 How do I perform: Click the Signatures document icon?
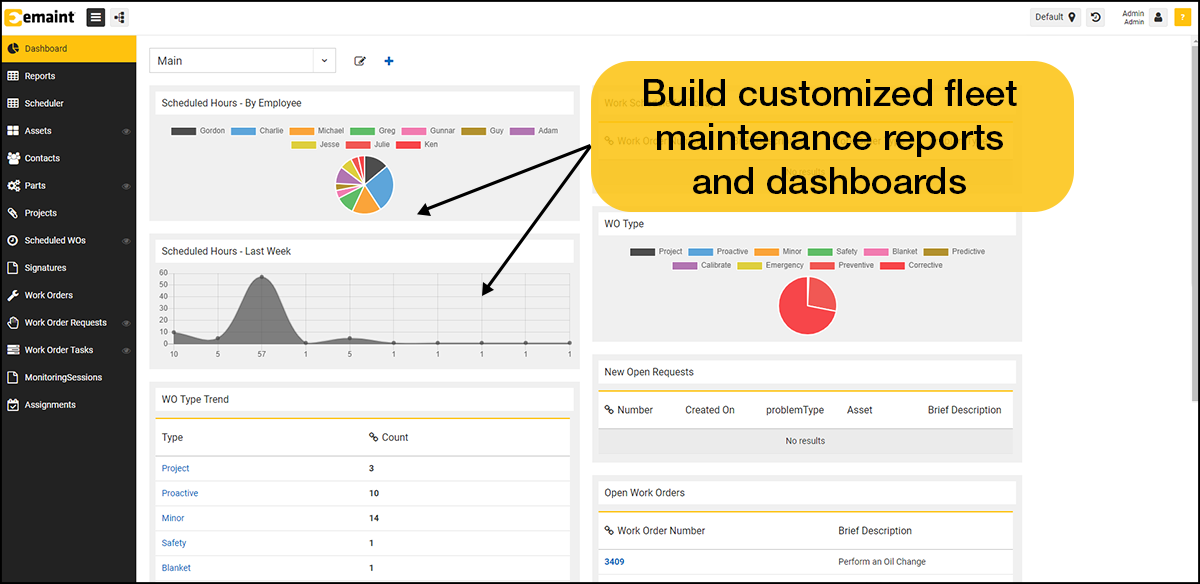point(13,268)
